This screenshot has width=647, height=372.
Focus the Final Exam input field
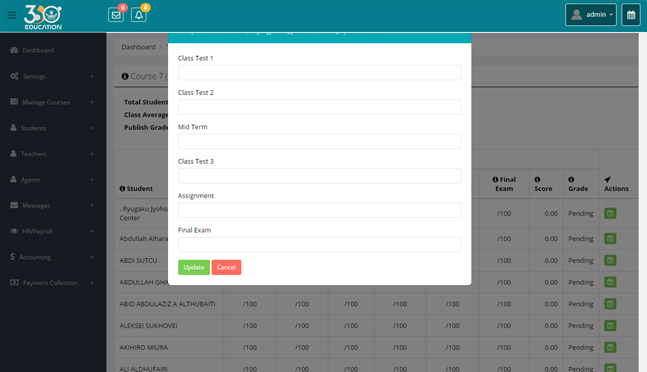[x=319, y=245]
